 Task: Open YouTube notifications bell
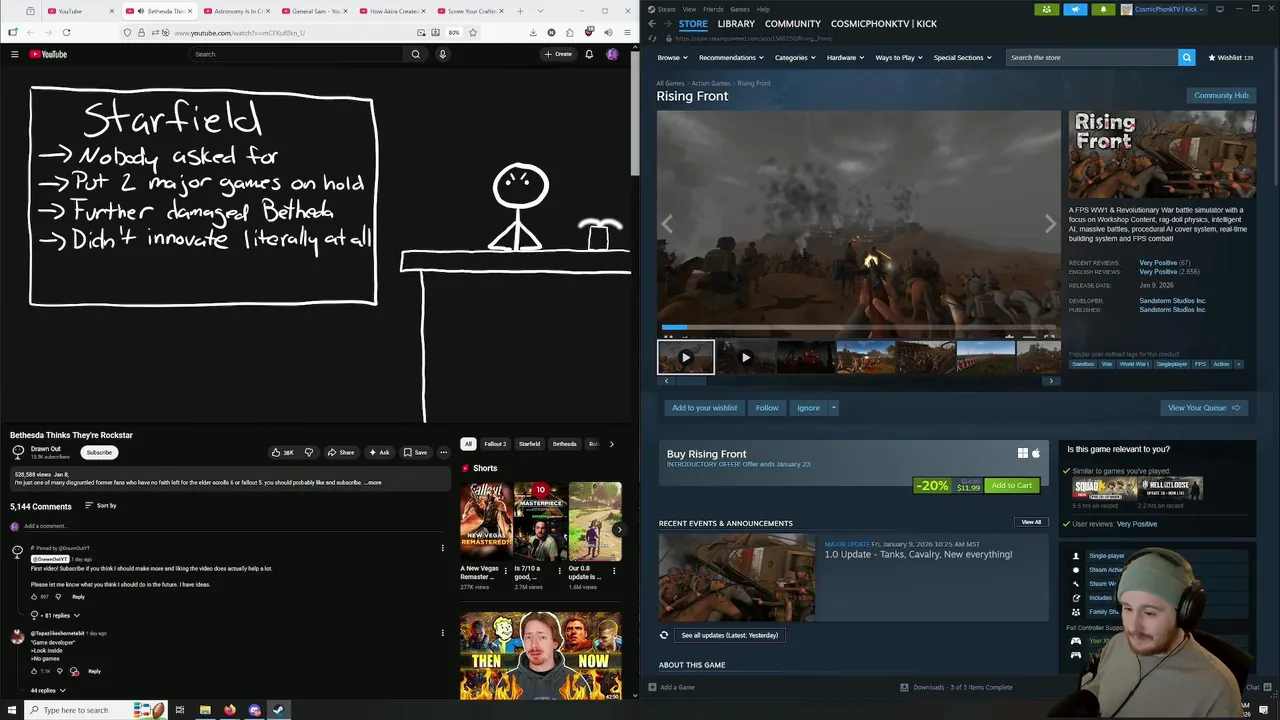[x=589, y=54]
